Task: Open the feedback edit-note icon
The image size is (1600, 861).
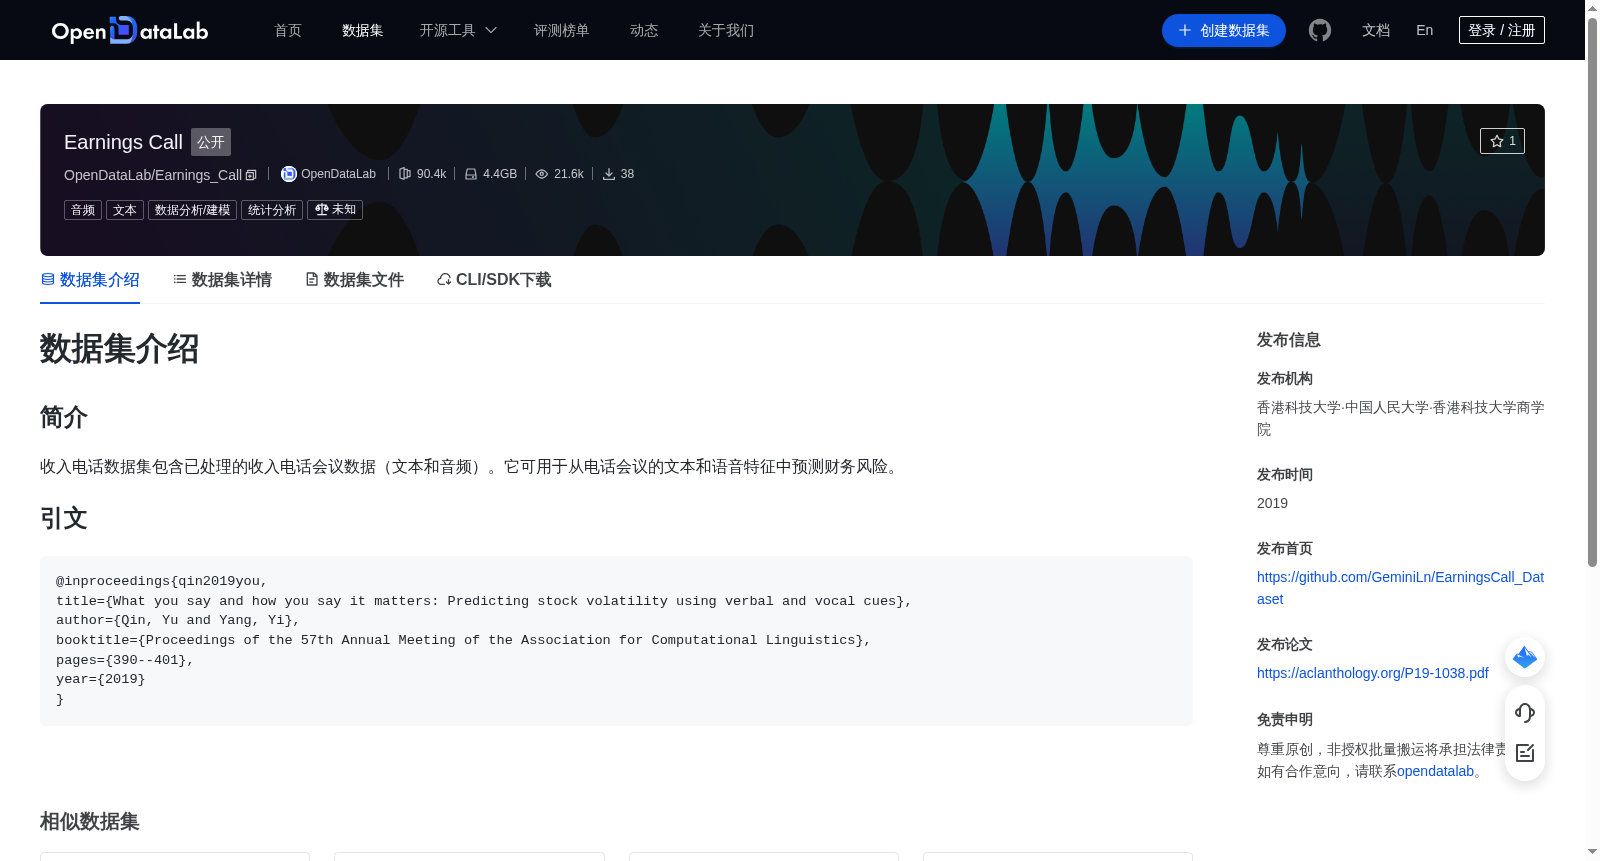Action: coord(1525,753)
